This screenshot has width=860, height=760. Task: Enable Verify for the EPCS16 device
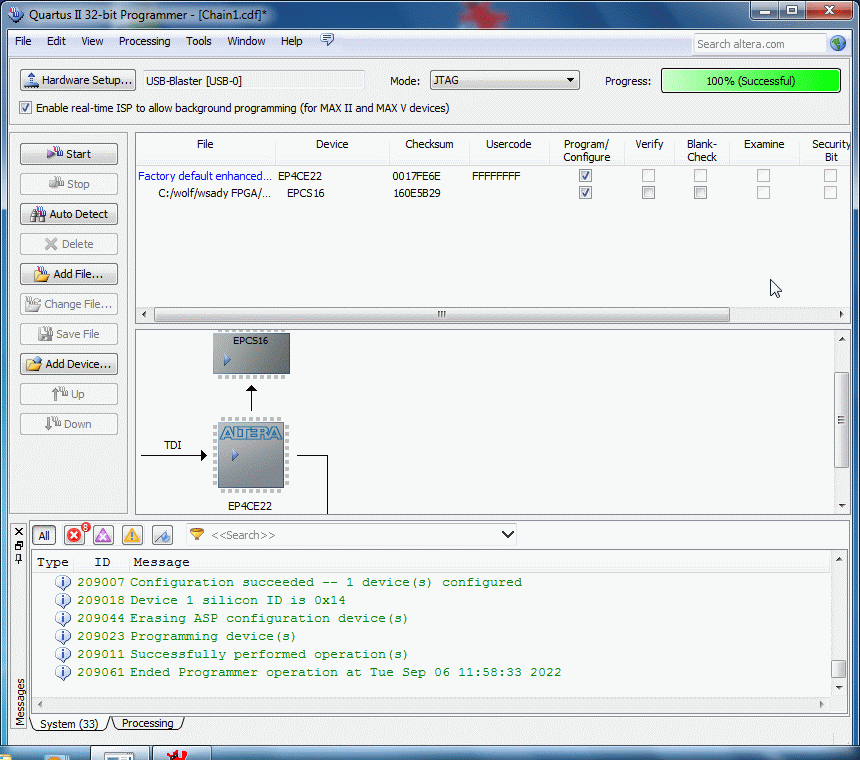pos(648,193)
